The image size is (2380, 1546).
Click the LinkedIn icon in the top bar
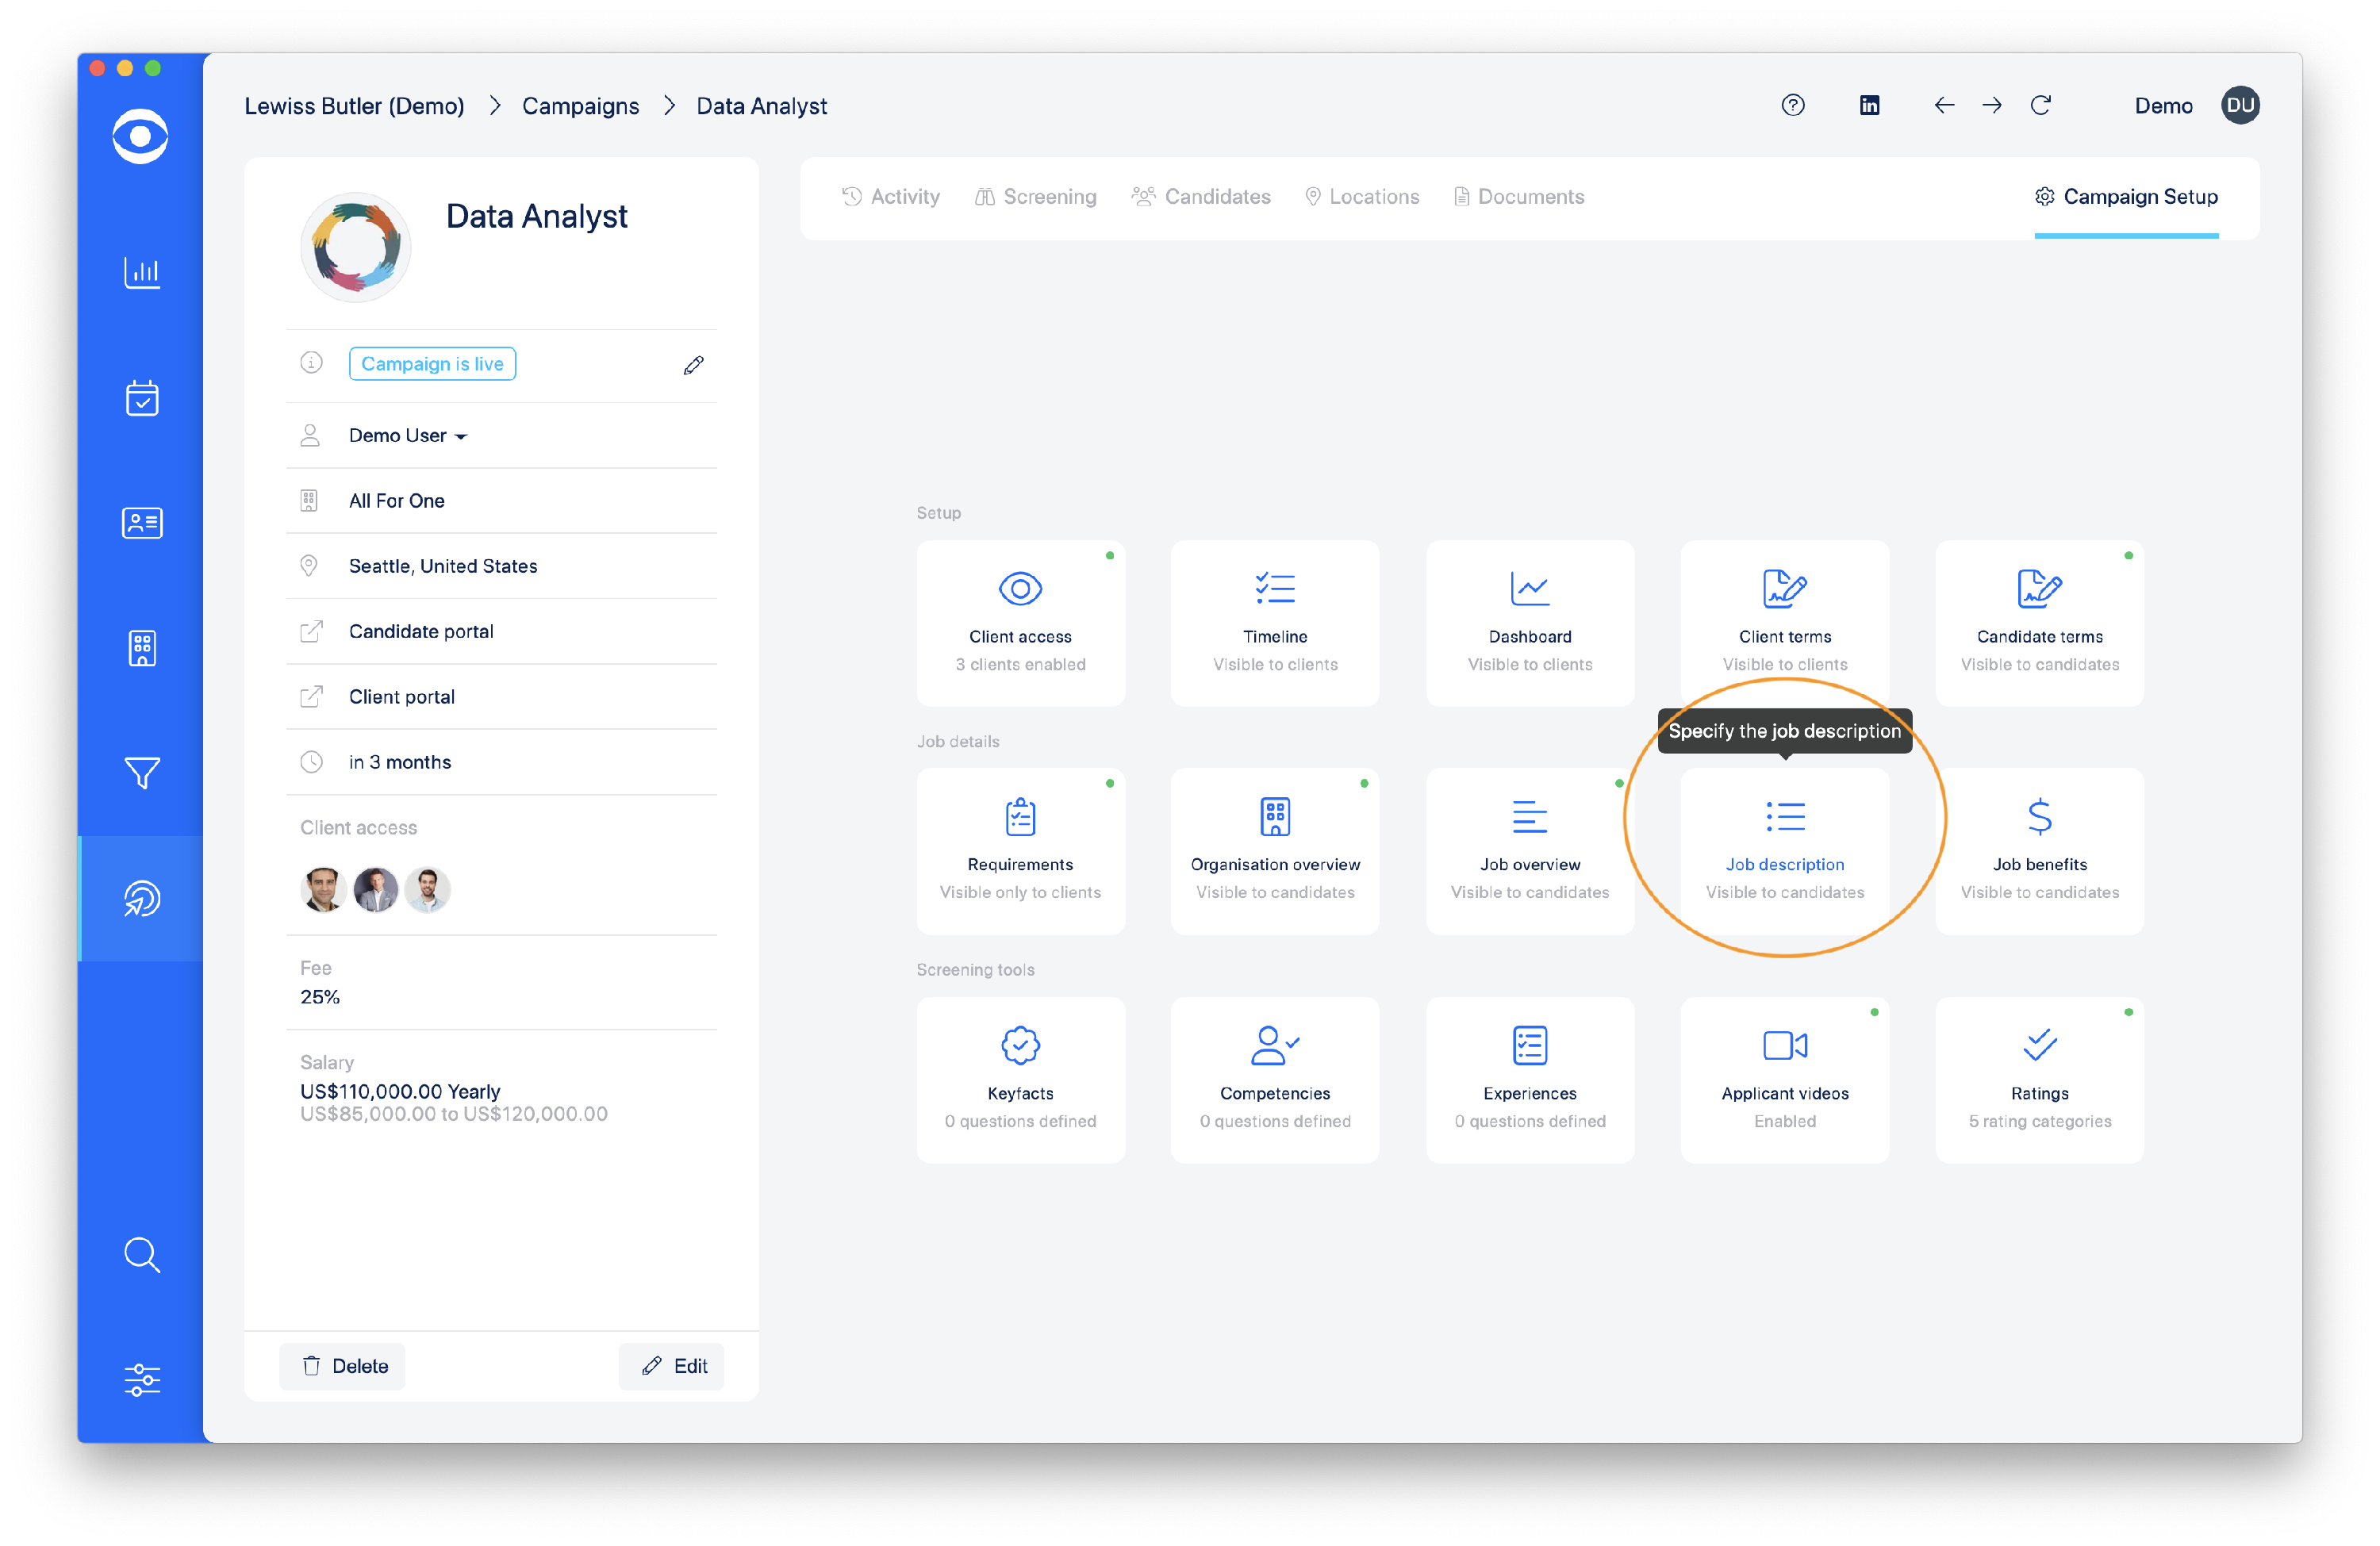pos(1868,105)
